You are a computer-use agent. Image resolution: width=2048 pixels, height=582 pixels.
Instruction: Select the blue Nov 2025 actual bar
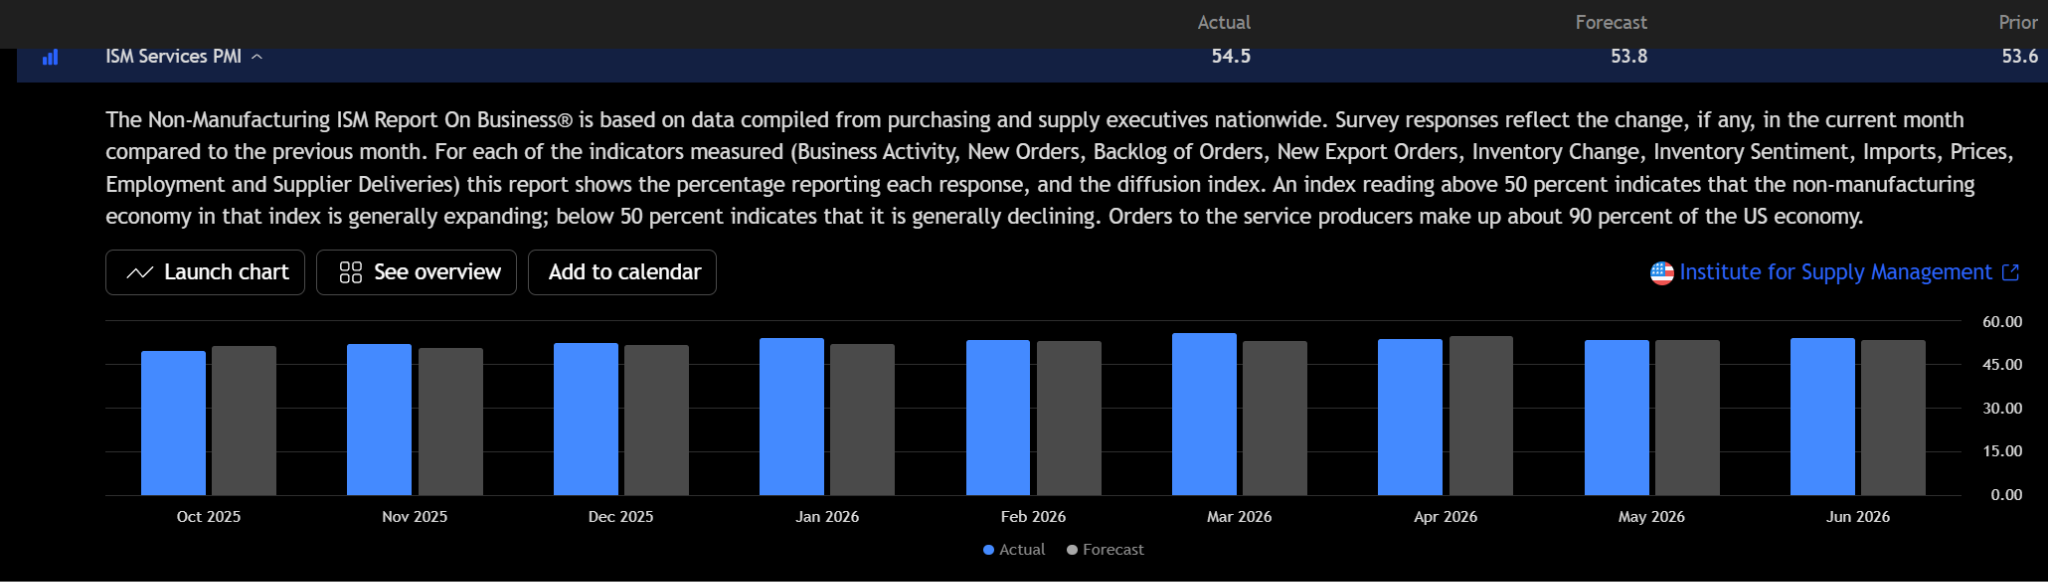pyautogui.click(x=379, y=420)
